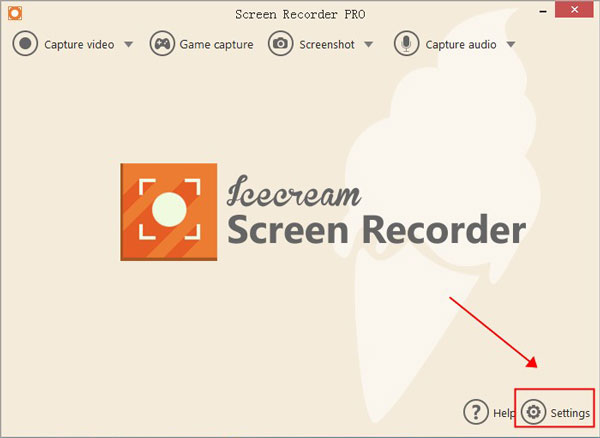Screen dimensions: 600x438
Task: Open Settings via the gear icon
Action: tap(533, 412)
